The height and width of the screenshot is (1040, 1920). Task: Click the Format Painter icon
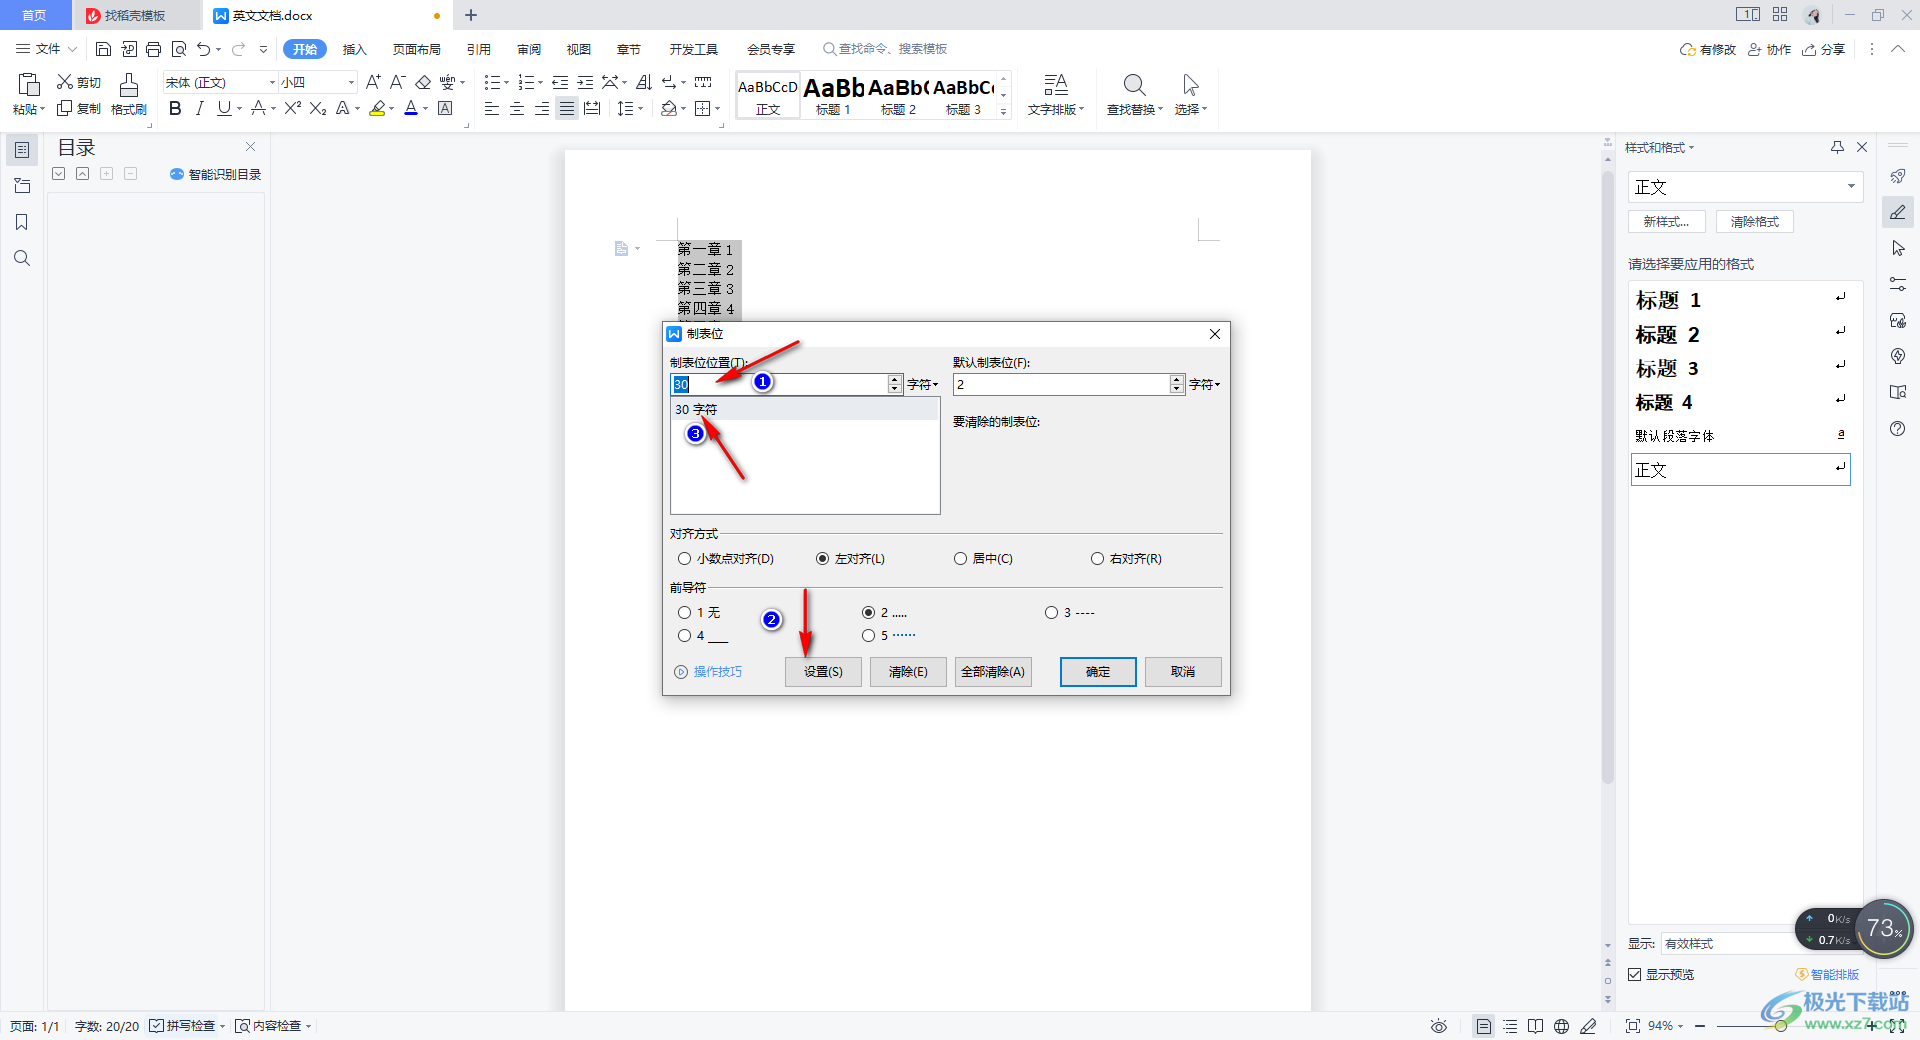(x=129, y=96)
